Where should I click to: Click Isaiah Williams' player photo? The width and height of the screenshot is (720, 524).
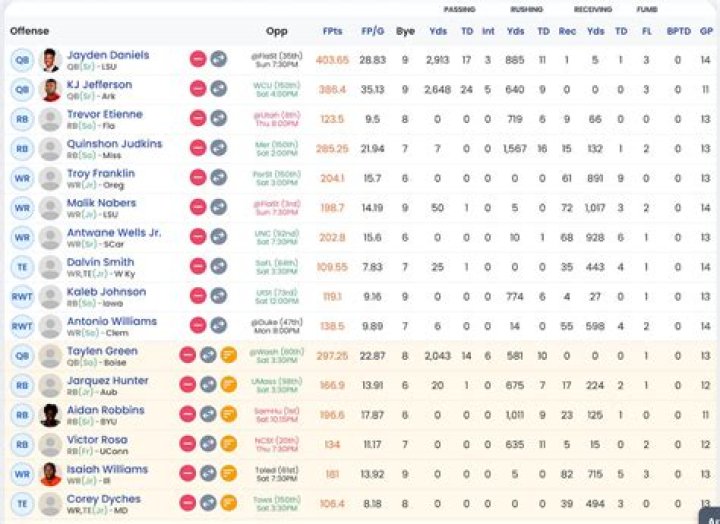pyautogui.click(x=50, y=474)
